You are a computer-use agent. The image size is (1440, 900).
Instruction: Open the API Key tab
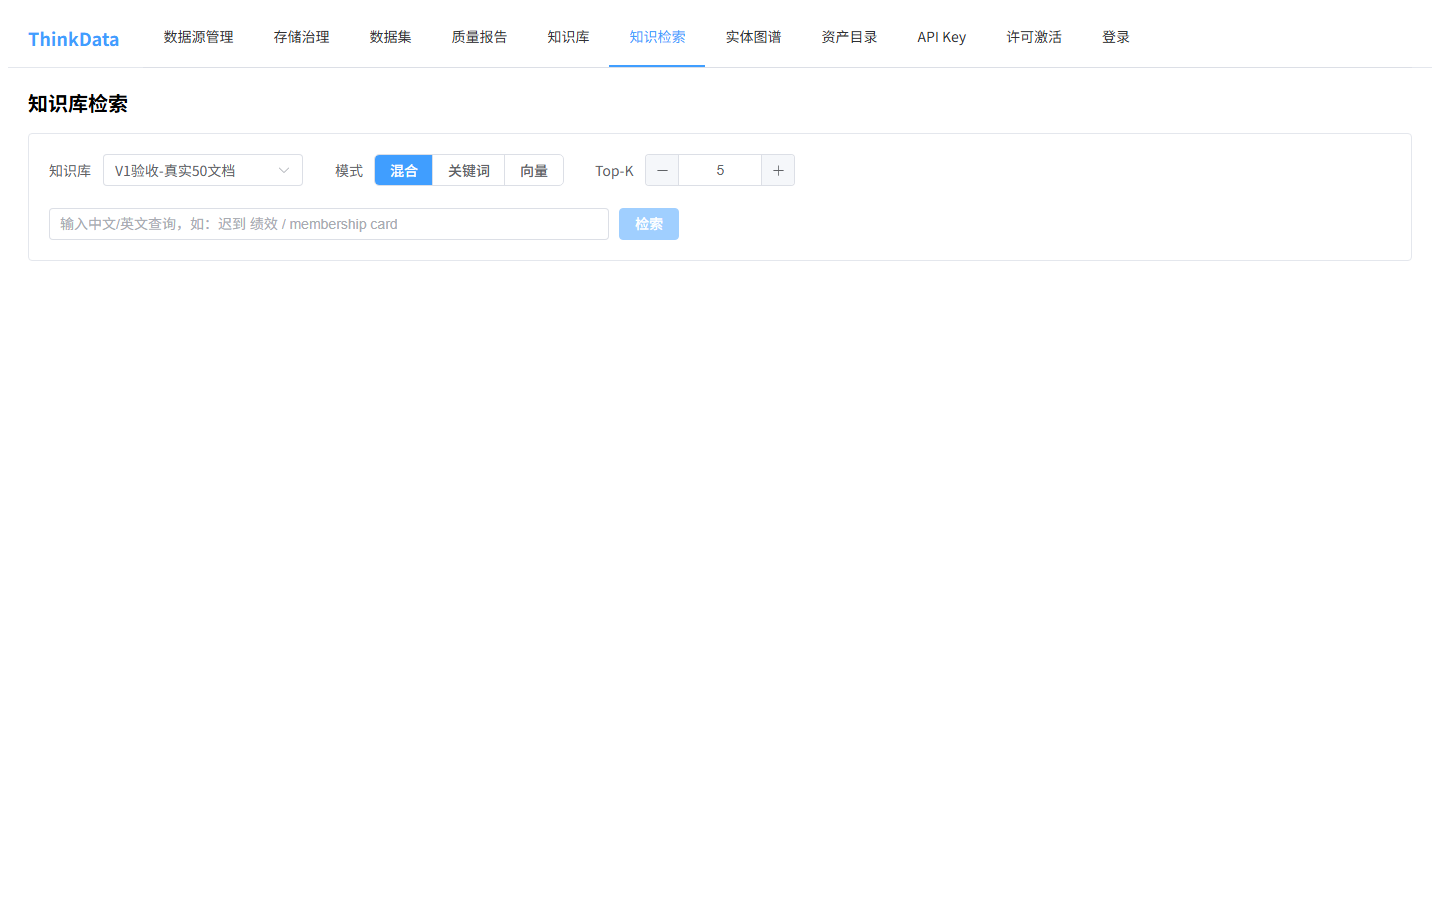point(941,37)
